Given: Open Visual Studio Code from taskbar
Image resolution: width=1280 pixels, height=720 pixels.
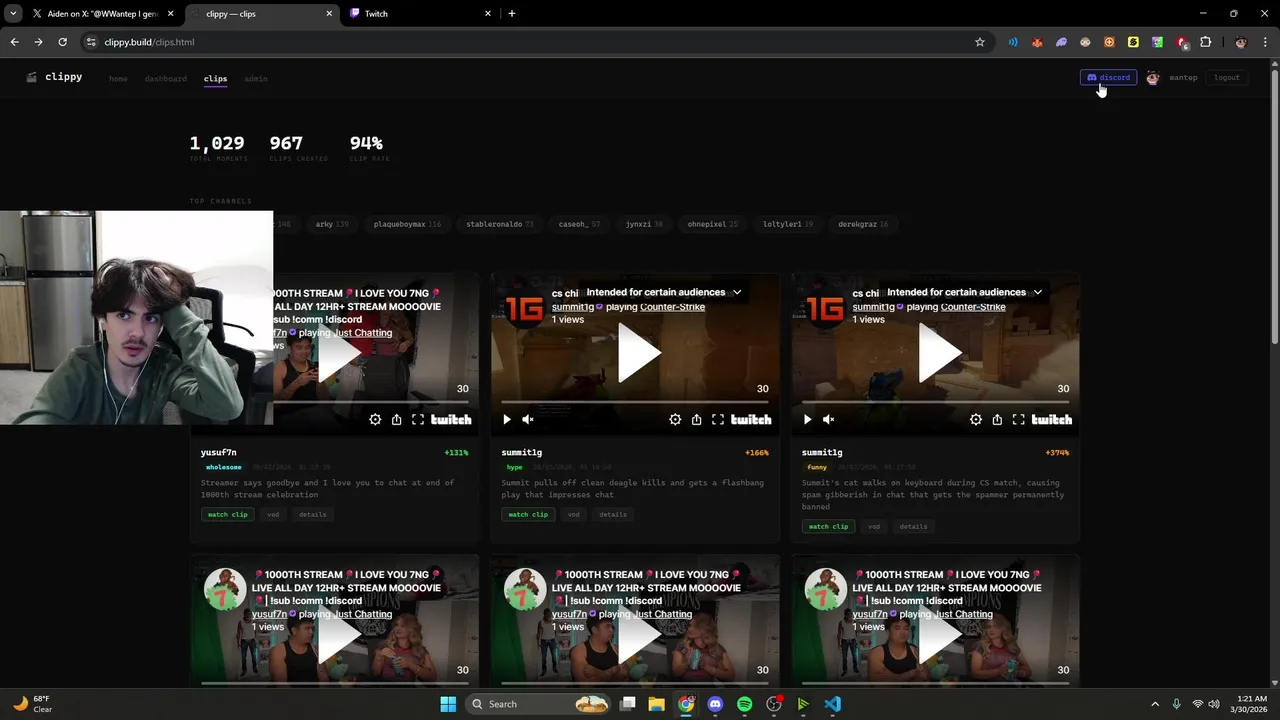Looking at the screenshot, I should click(x=832, y=704).
